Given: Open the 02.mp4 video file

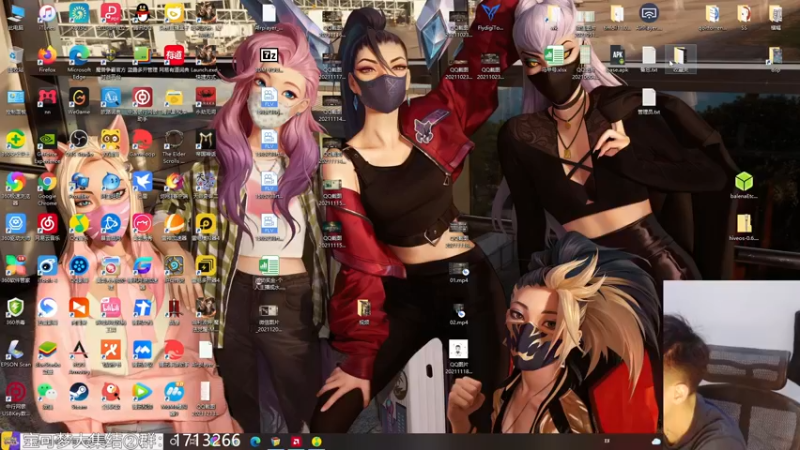Looking at the screenshot, I should 459,311.
